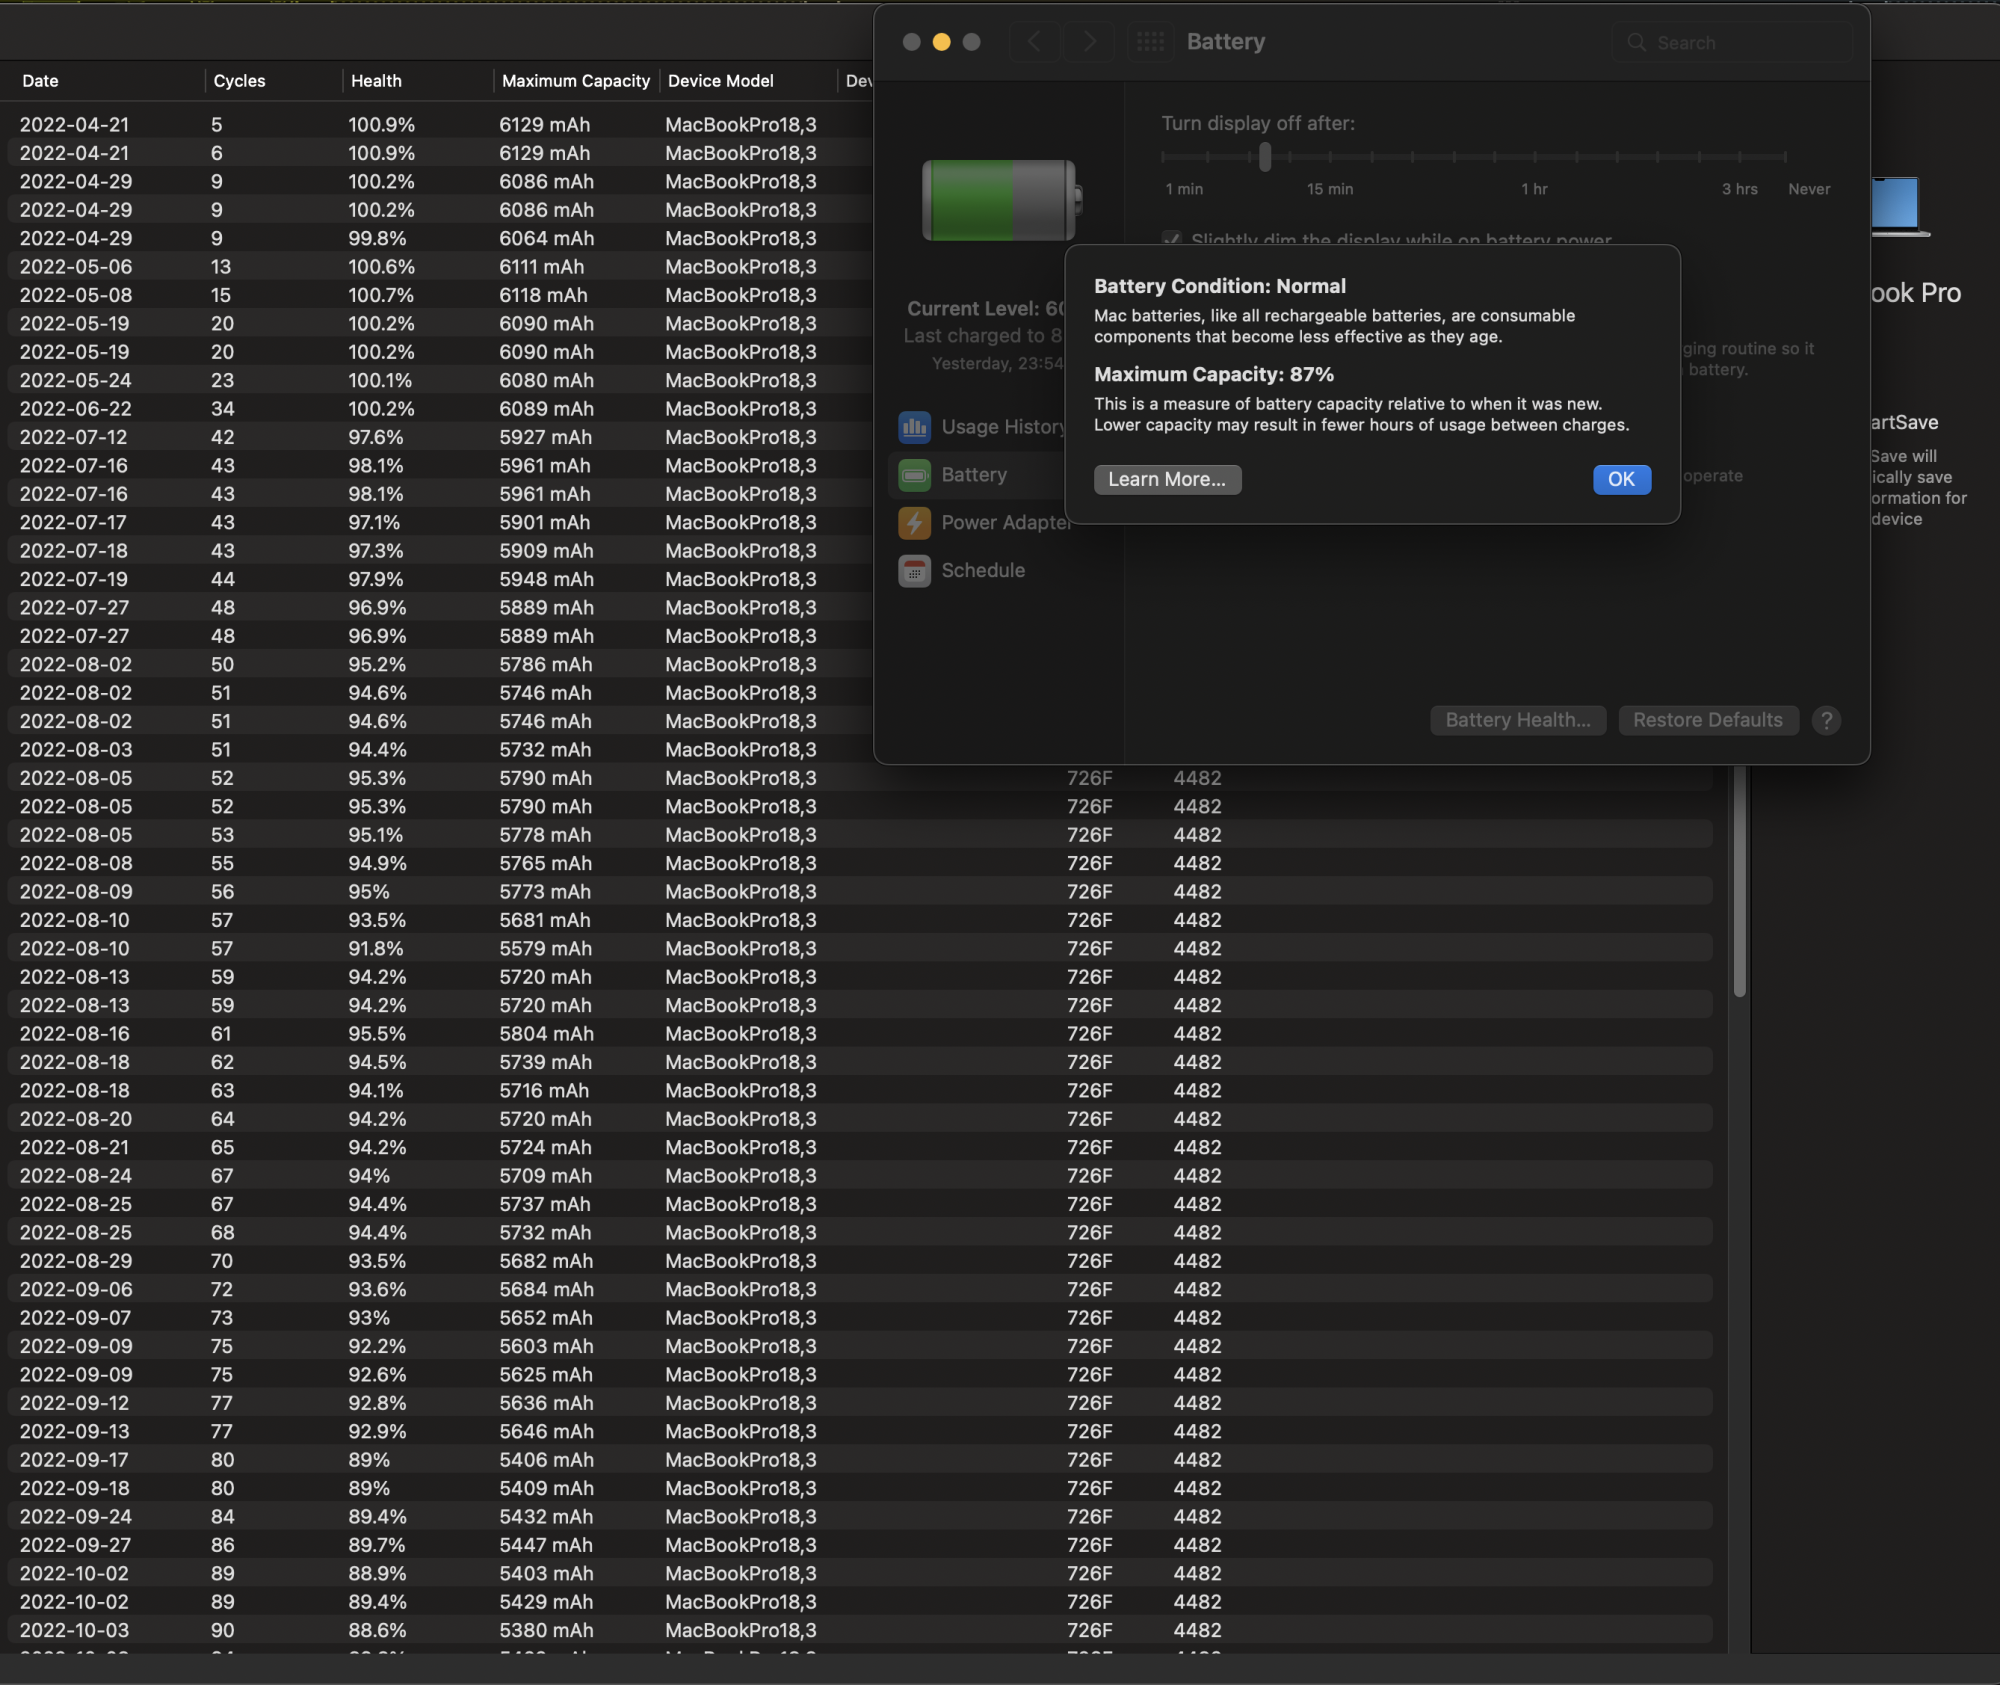Click the MacBook Pro laptop icon
Image resolution: width=2000 pixels, height=1685 pixels.
tap(1895, 206)
